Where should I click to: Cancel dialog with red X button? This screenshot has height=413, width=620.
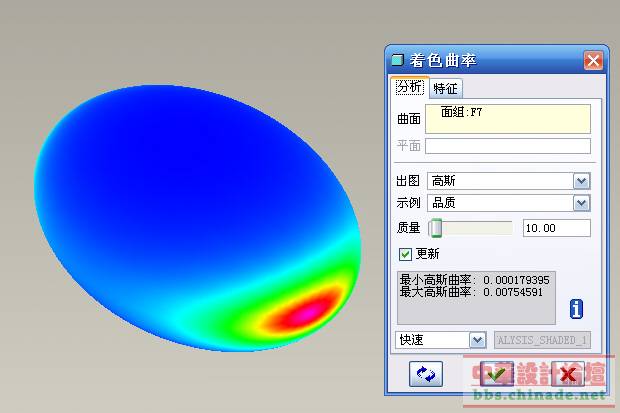click(568, 374)
